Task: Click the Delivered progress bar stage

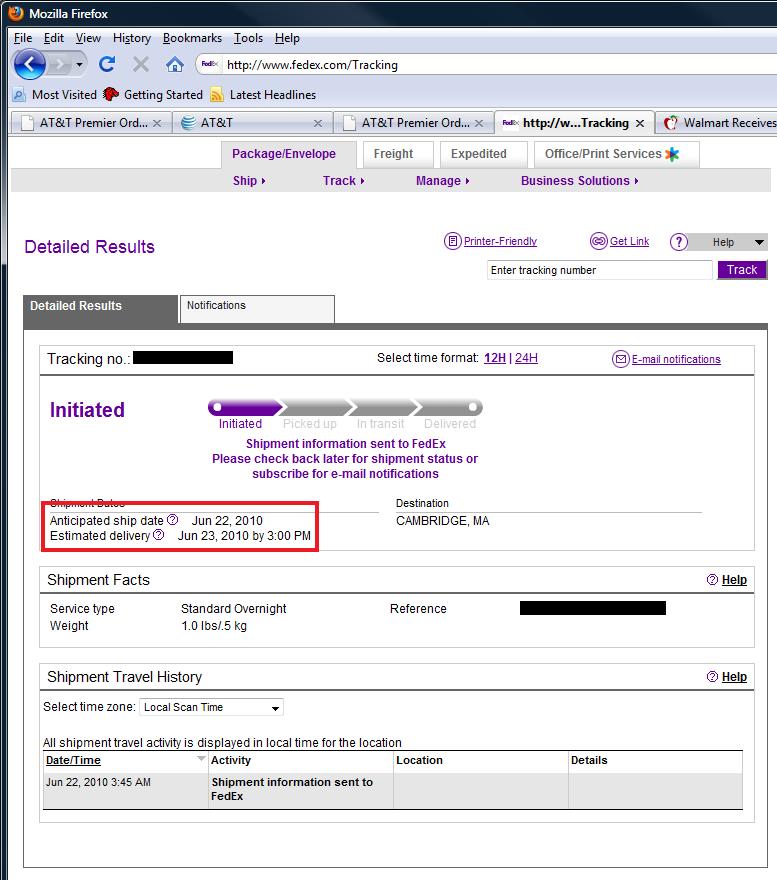Action: (450, 407)
